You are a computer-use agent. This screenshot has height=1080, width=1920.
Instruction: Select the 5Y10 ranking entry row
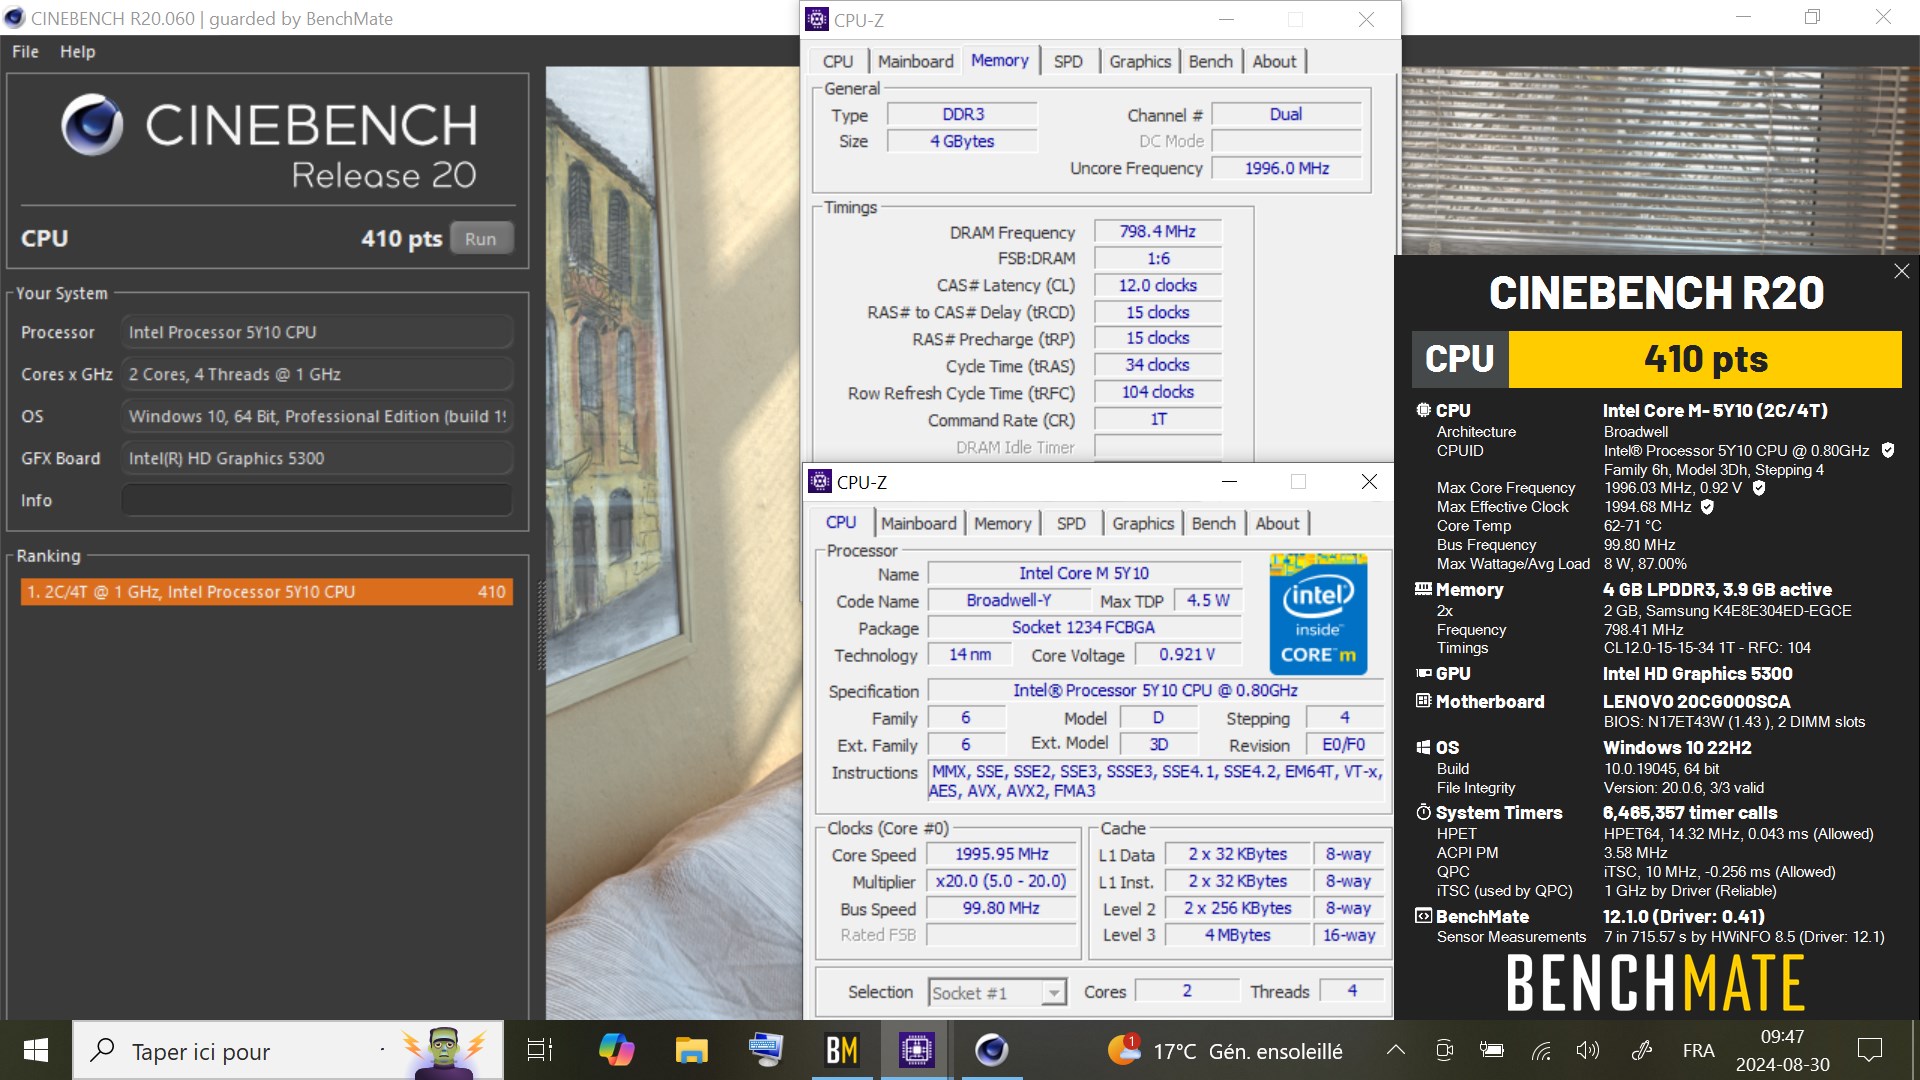pos(266,592)
